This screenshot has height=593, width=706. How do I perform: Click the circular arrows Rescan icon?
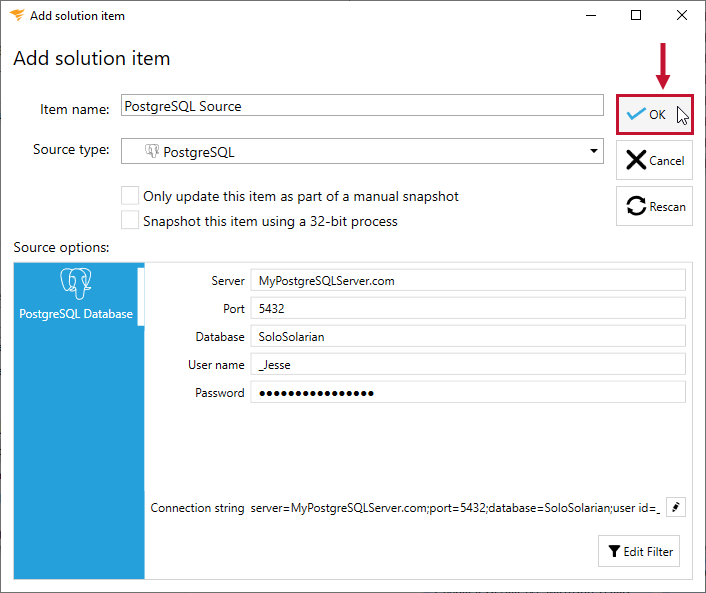(x=636, y=206)
